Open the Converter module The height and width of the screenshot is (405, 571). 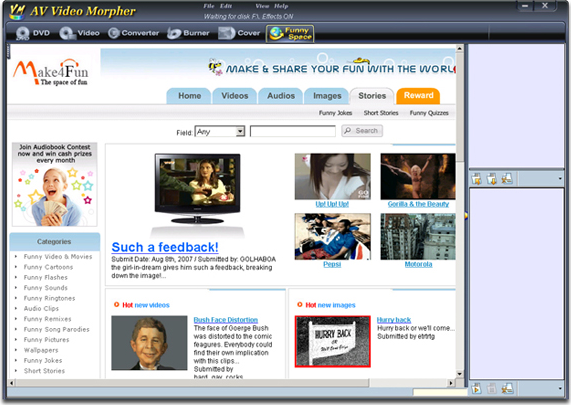point(133,33)
